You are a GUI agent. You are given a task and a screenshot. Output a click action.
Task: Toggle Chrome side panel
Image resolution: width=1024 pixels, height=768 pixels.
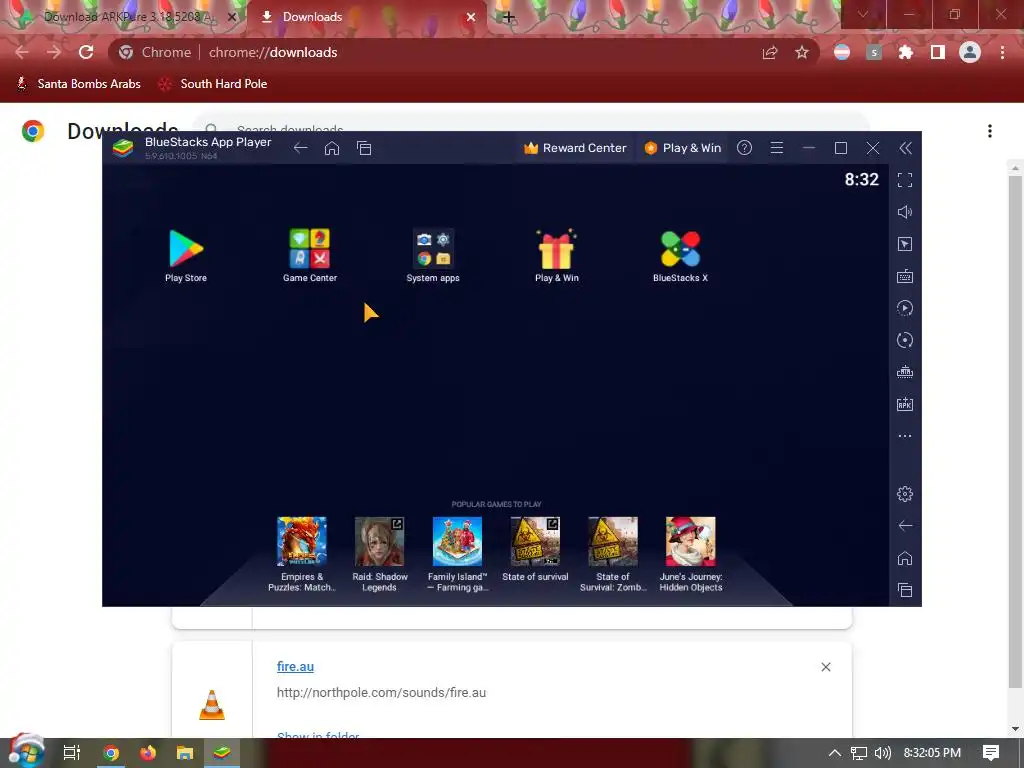tap(938, 52)
